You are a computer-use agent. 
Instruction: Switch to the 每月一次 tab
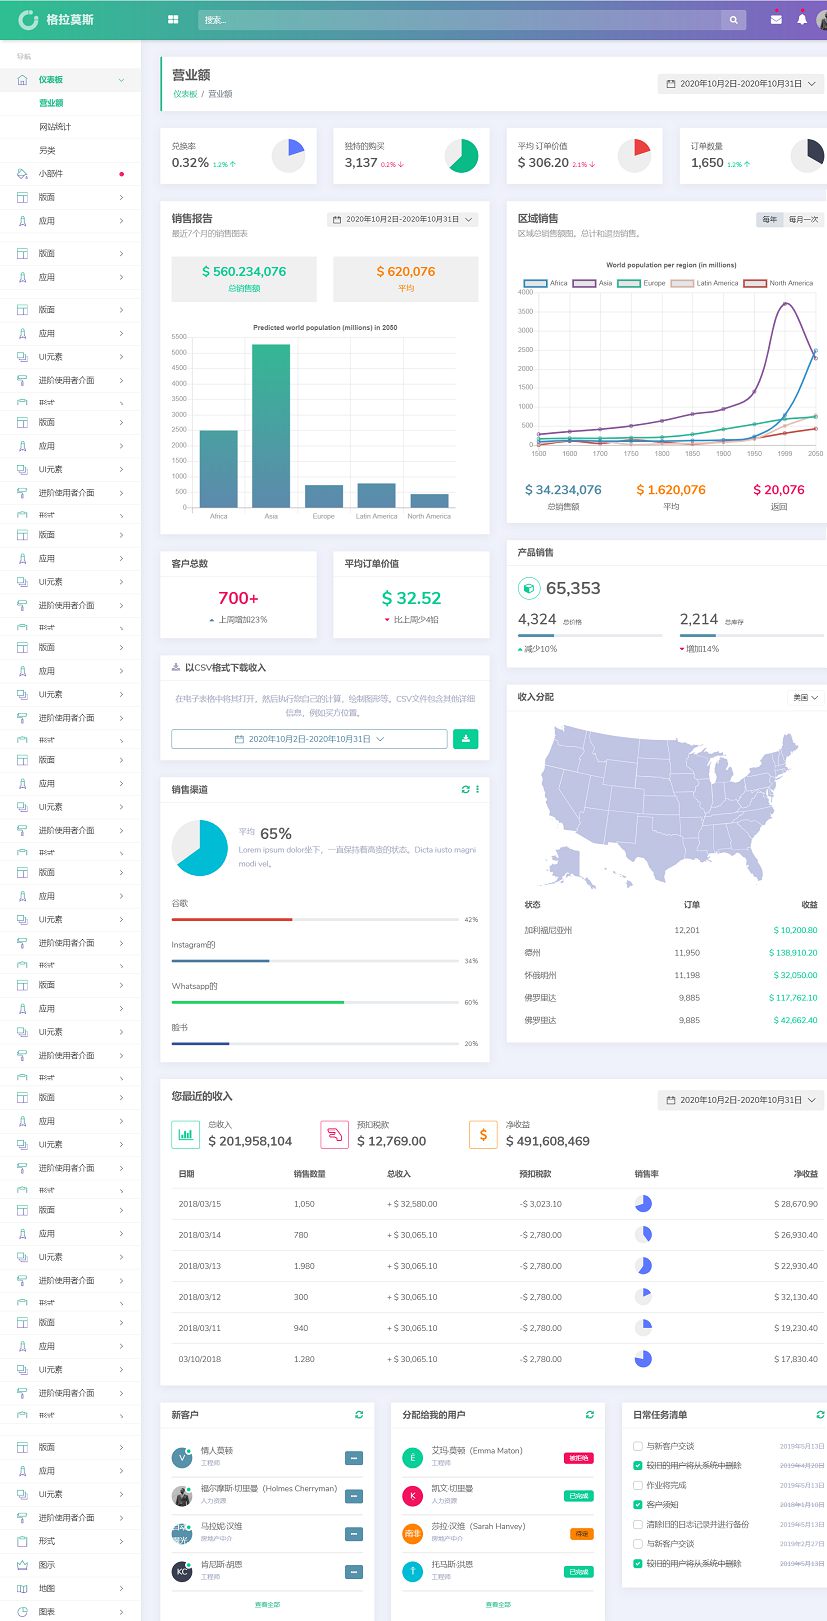click(x=803, y=219)
